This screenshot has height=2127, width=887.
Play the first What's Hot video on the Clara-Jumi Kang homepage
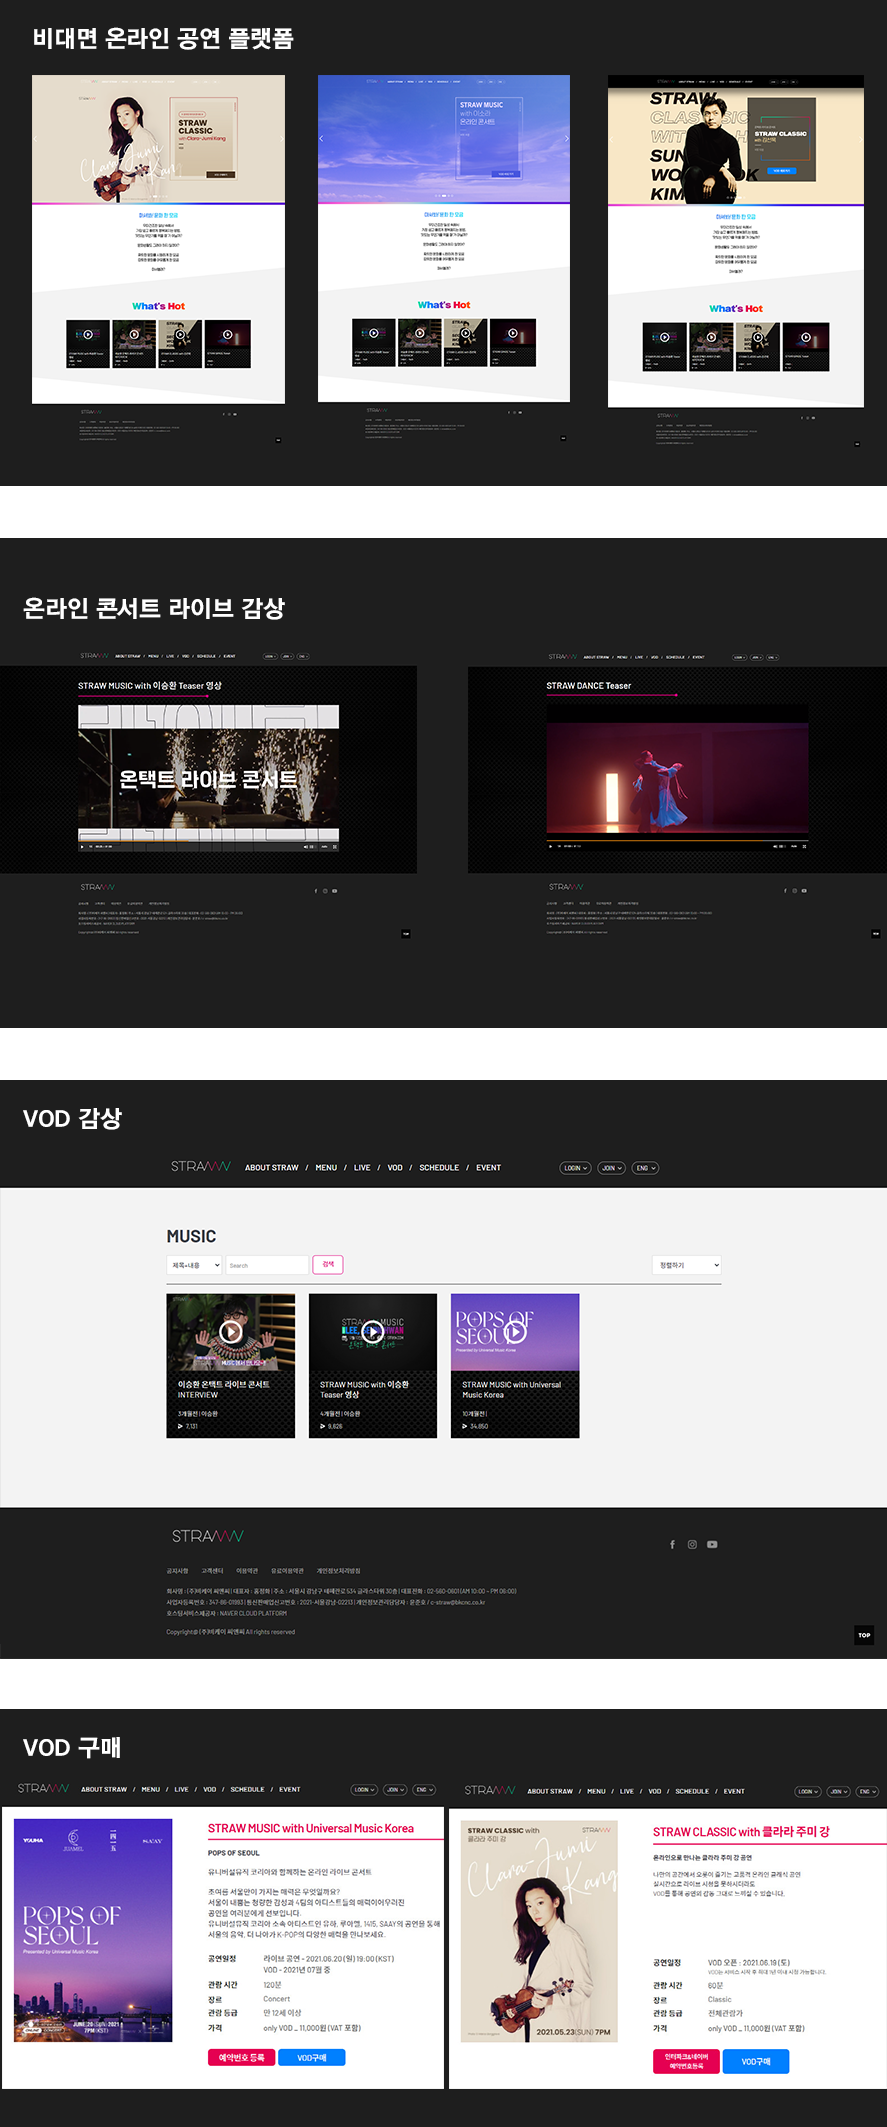(x=88, y=335)
